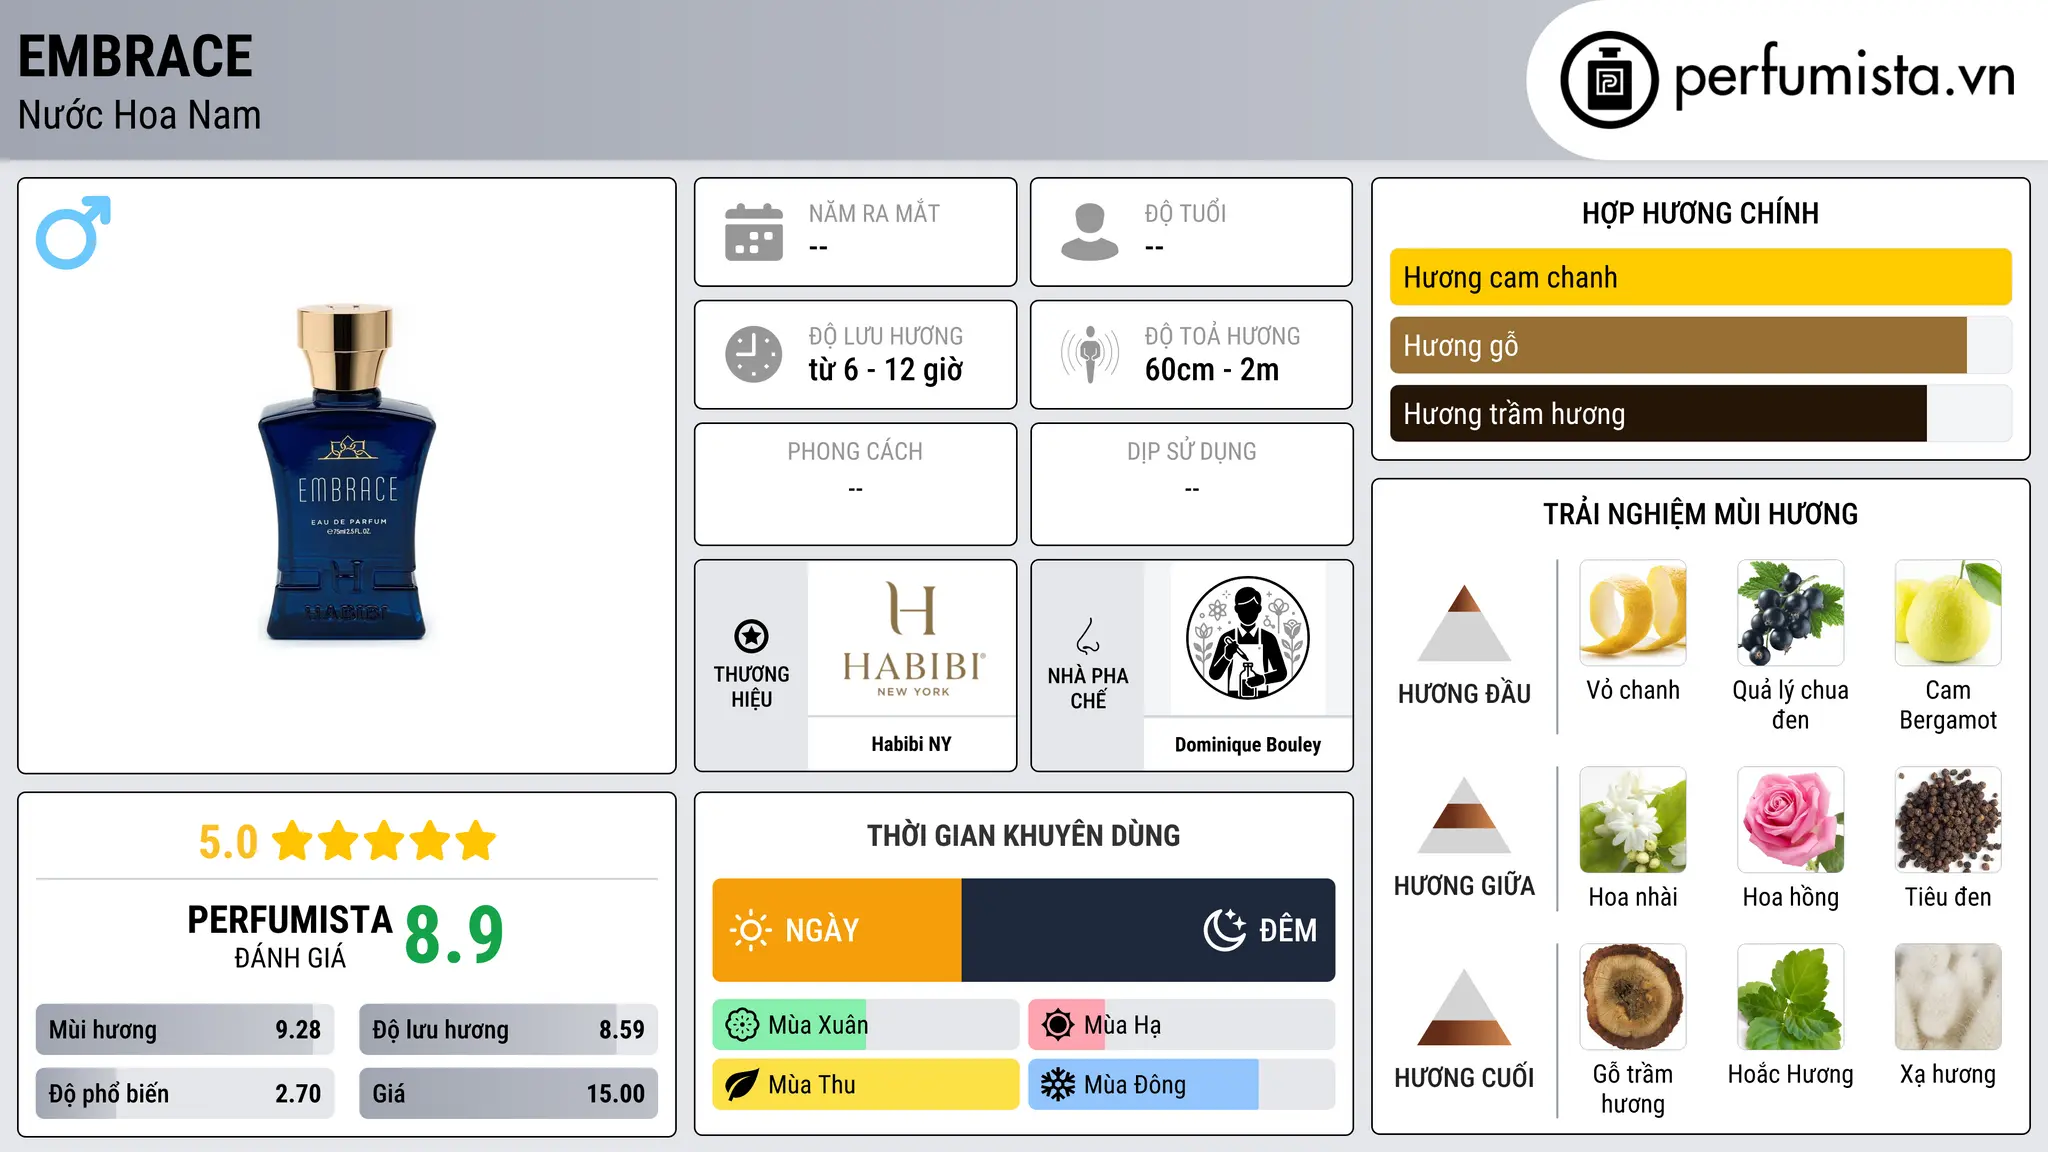Click the calendar icon beside Năm ra mắt
This screenshot has height=1152, width=2048.
tap(754, 232)
